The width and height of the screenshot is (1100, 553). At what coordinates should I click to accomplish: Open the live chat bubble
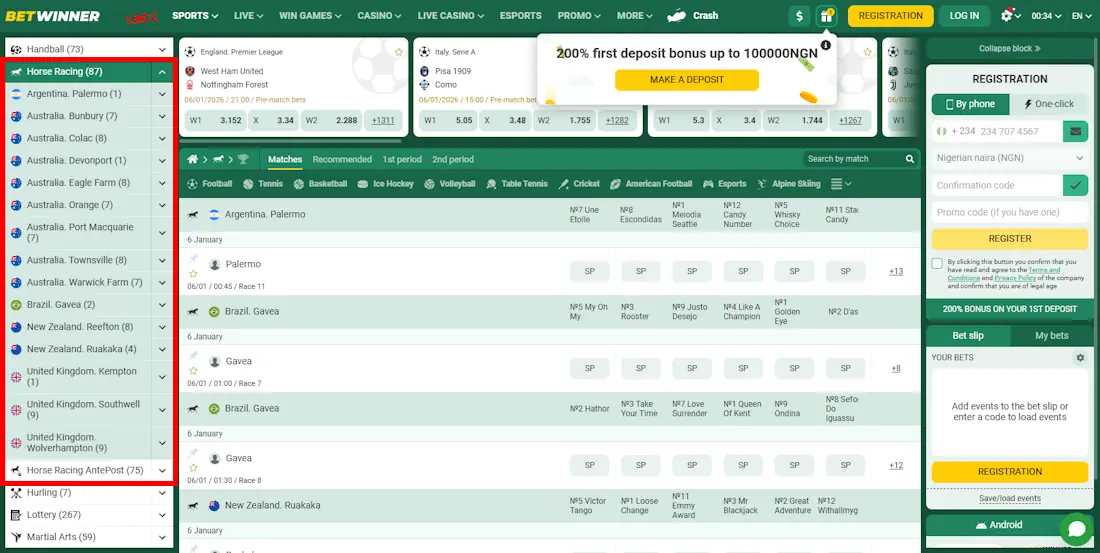[x=1076, y=529]
